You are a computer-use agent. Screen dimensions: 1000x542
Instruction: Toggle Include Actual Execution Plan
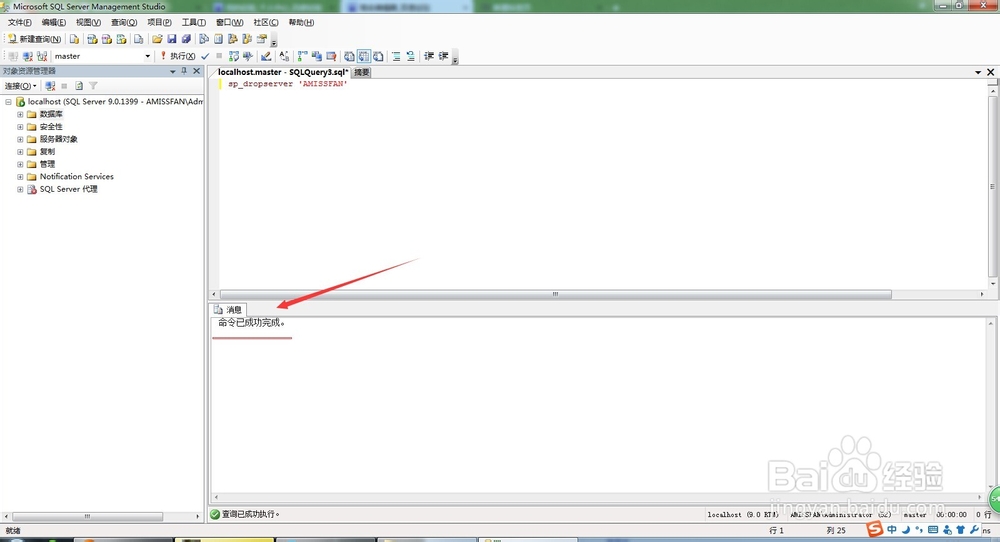point(302,56)
